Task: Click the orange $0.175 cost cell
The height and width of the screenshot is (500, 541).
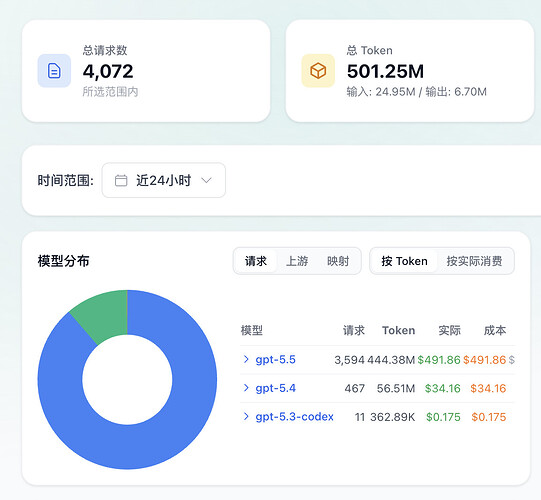Action: [489, 417]
